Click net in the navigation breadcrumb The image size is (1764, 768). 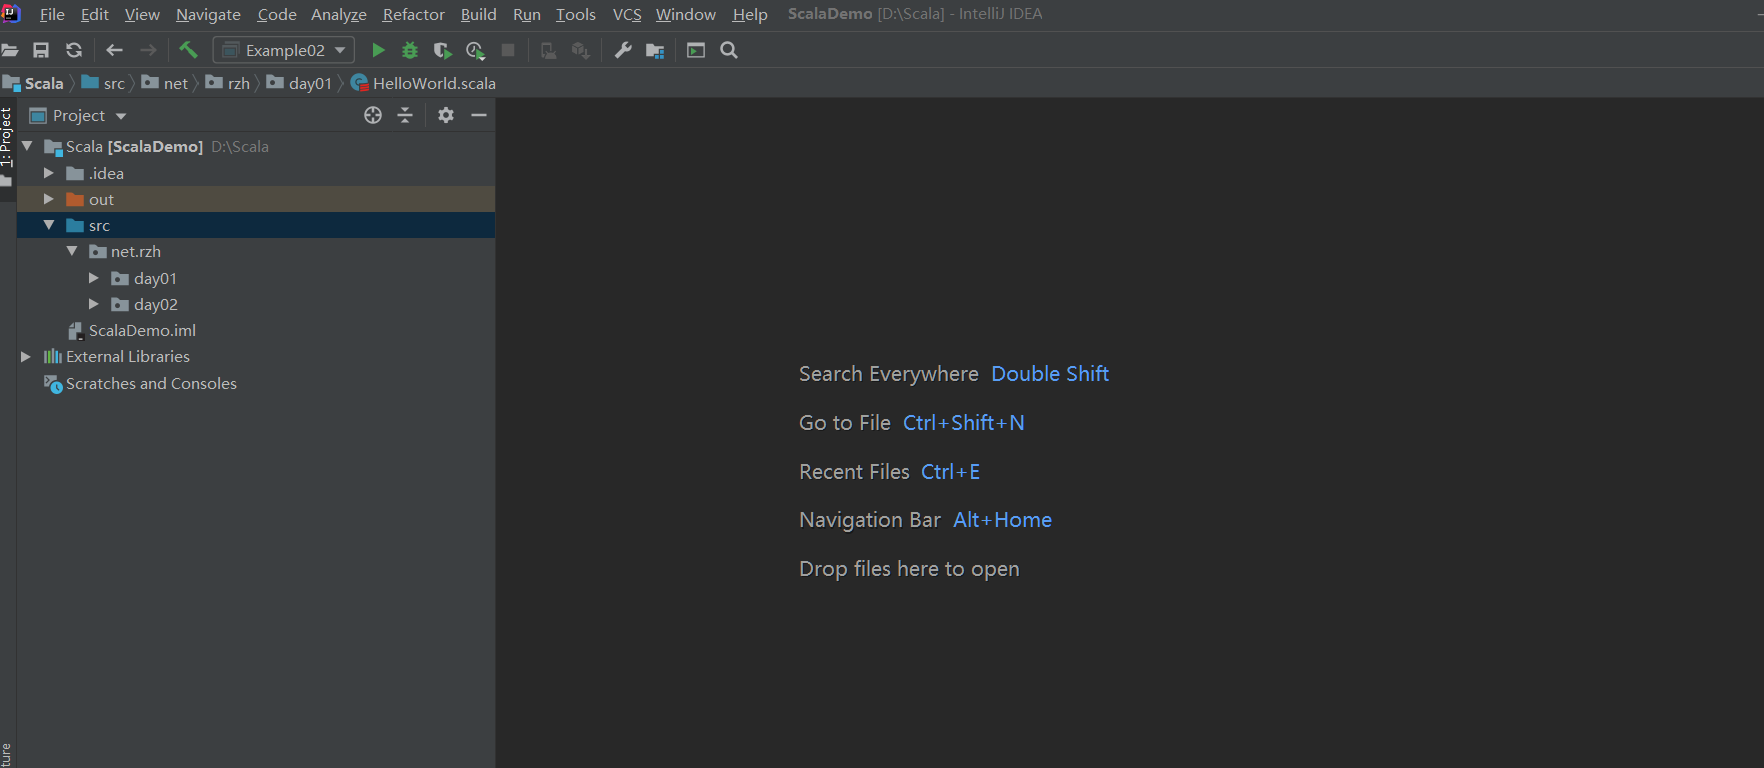tap(165, 83)
